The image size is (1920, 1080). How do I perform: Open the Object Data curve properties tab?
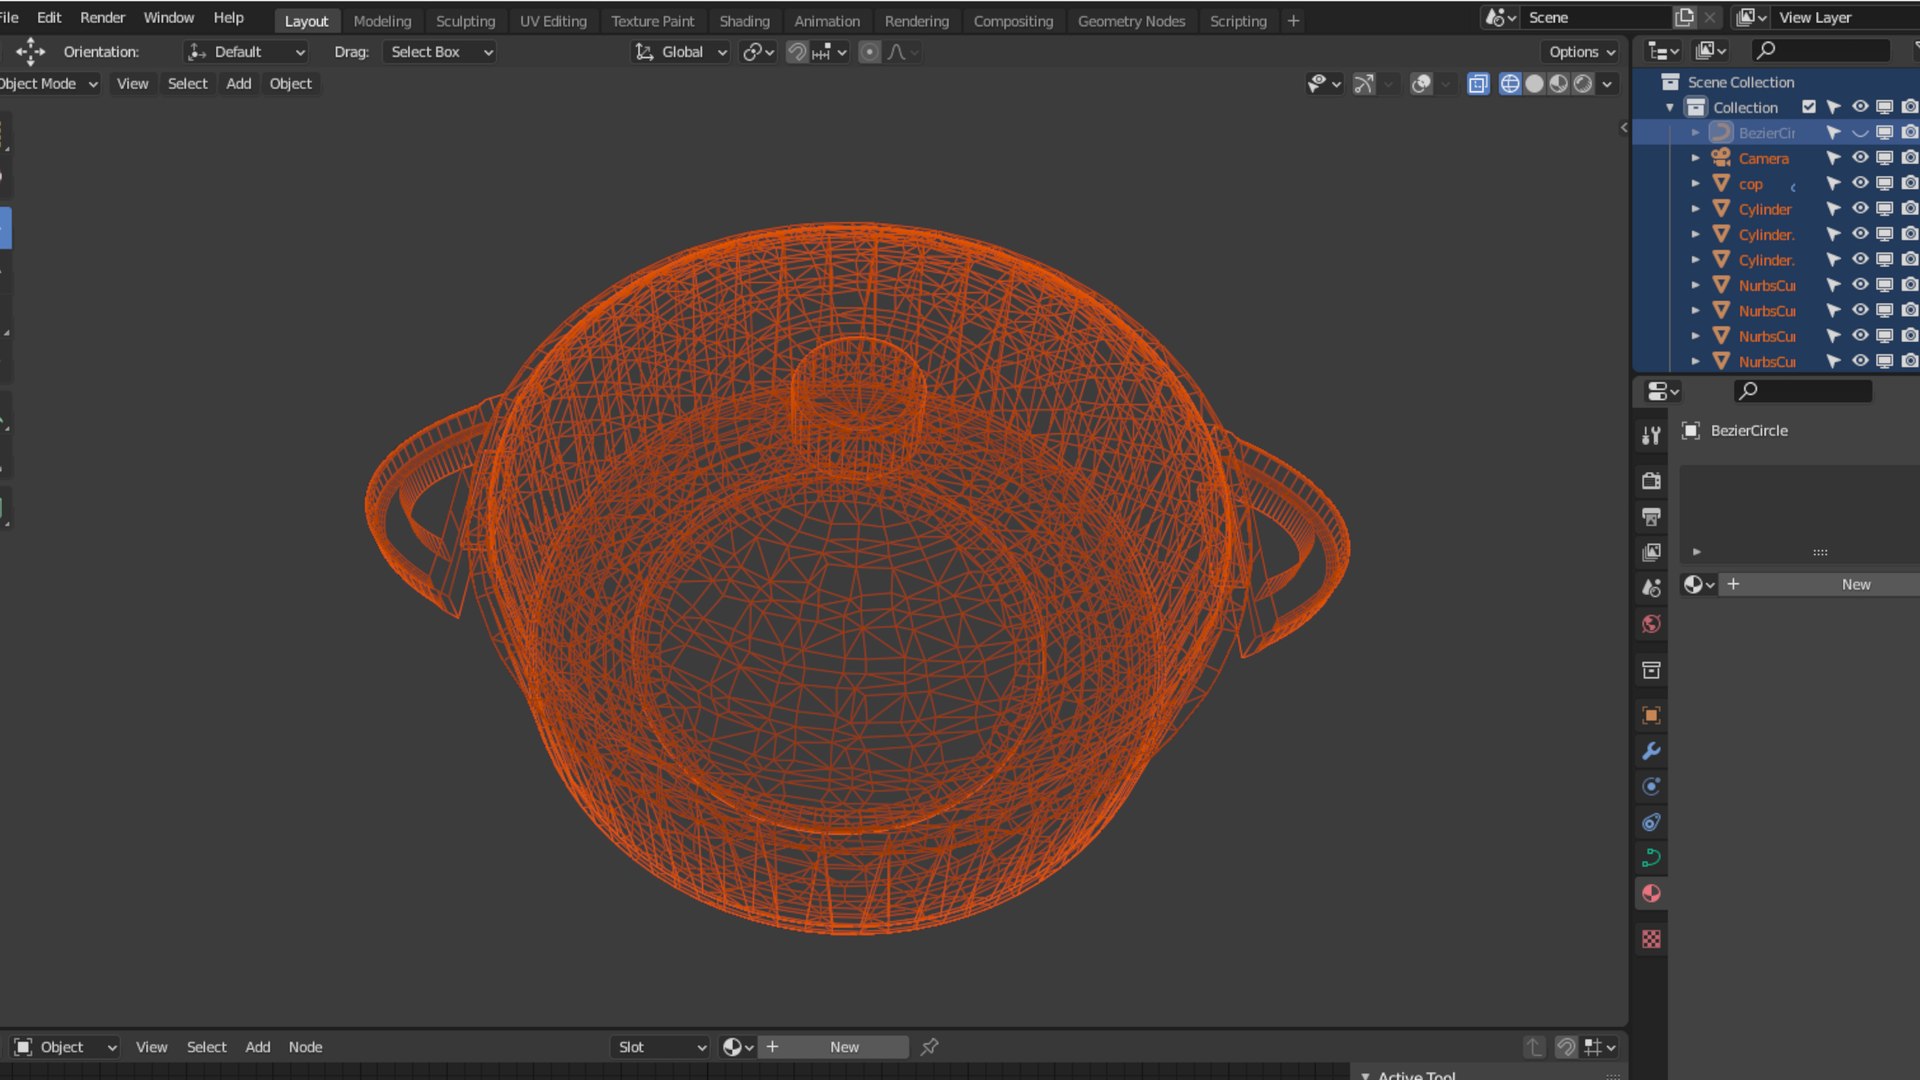pos(1651,857)
